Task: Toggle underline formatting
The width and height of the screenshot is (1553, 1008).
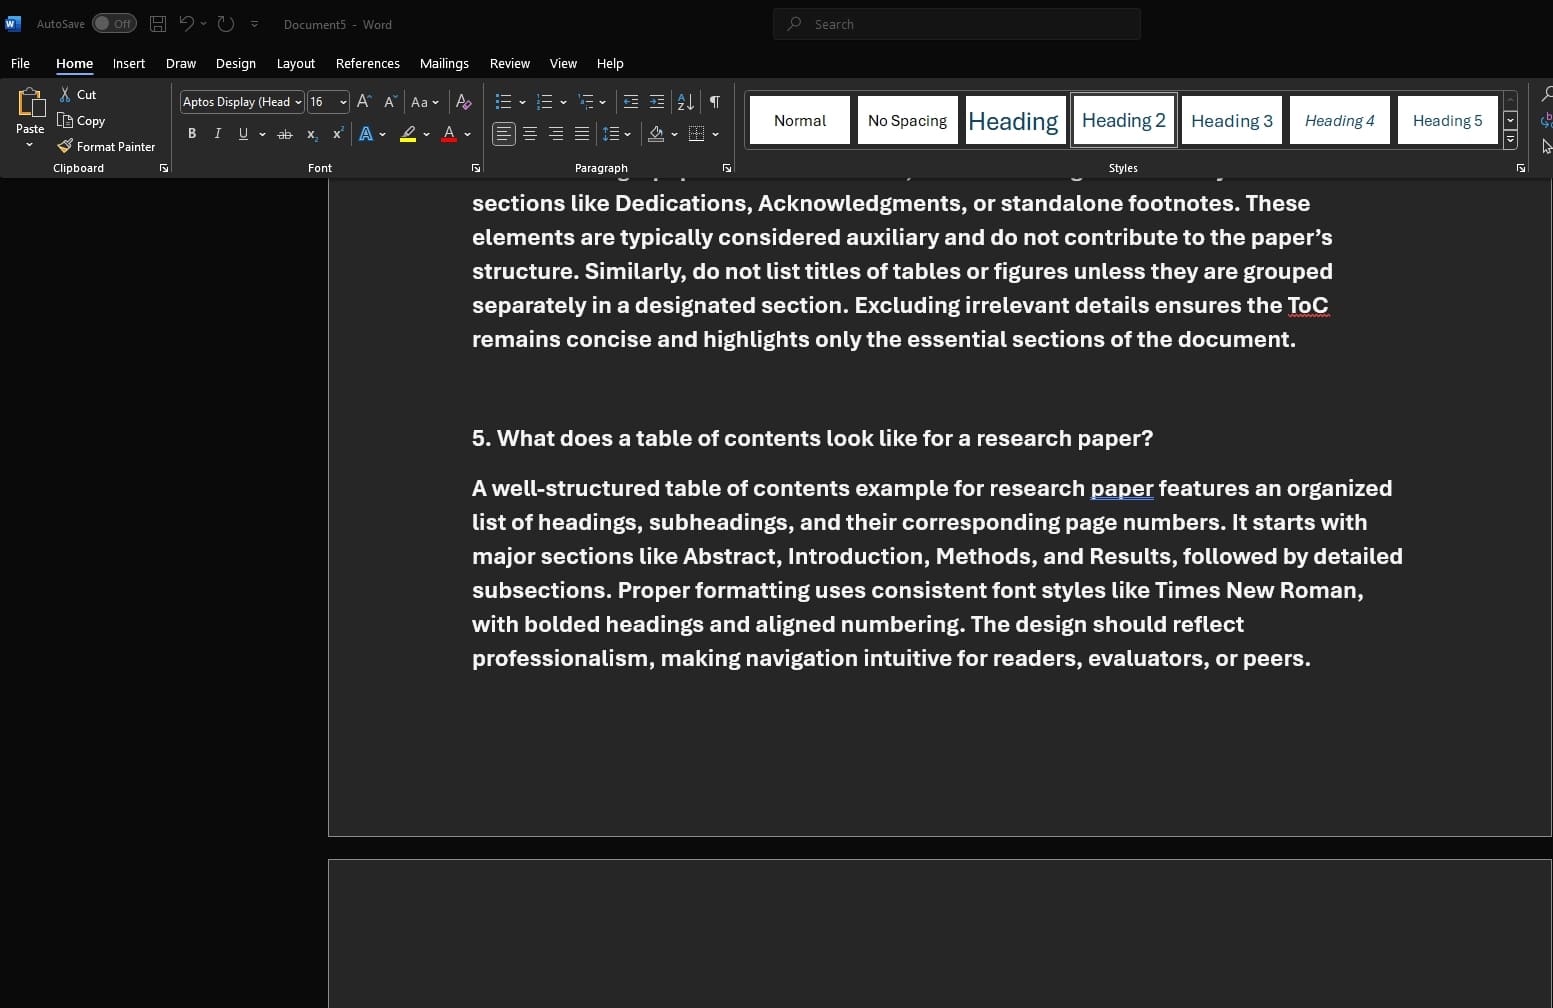Action: coord(243,134)
